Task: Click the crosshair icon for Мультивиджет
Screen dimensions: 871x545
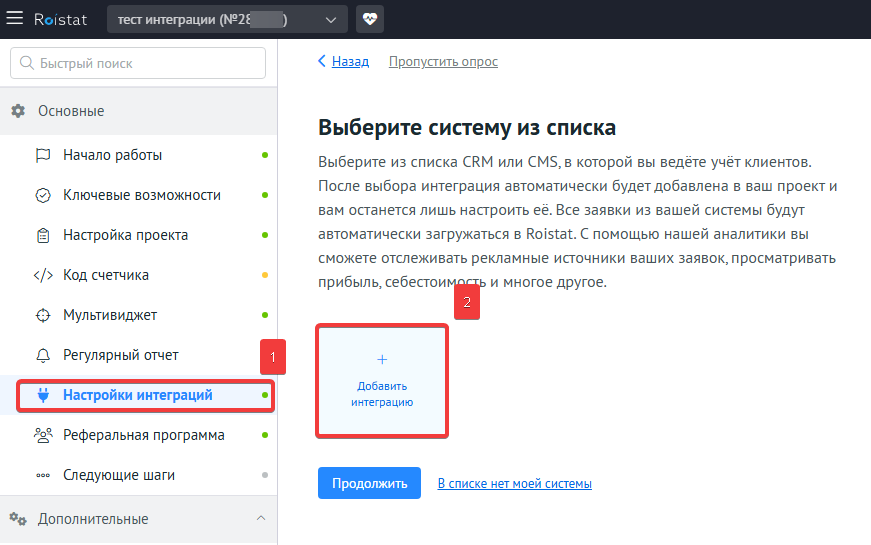Action: 43,315
